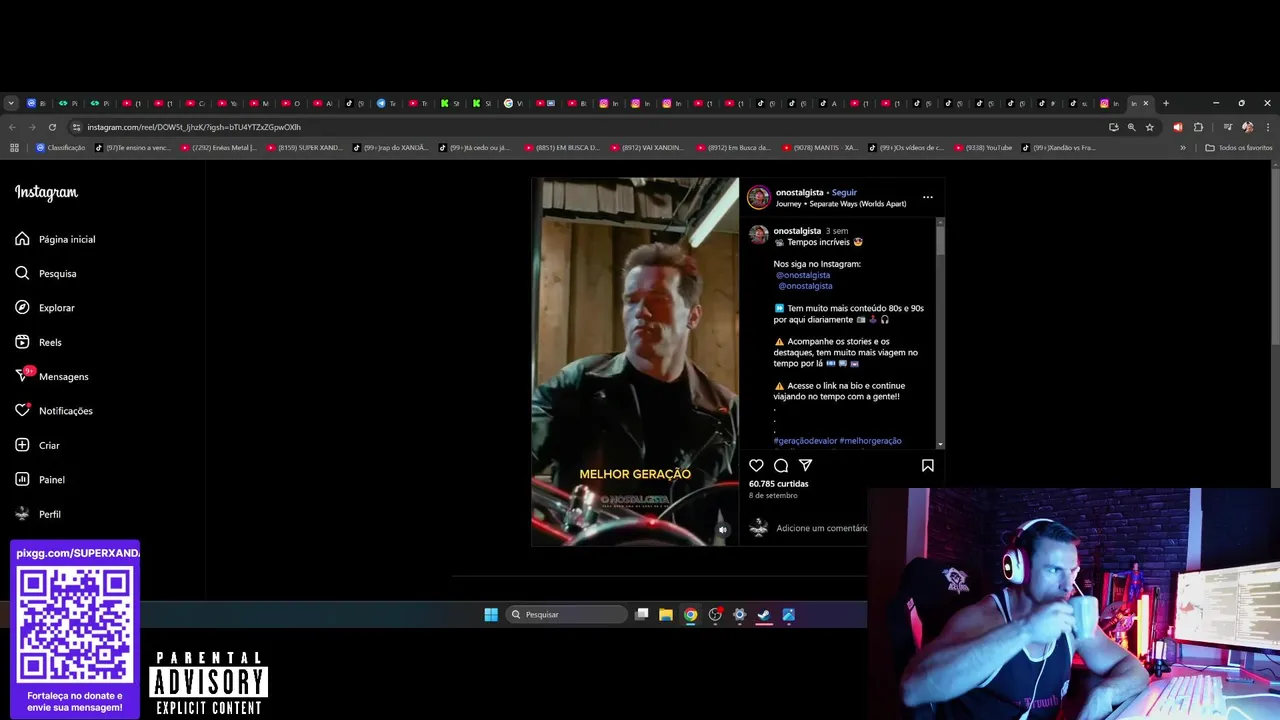Viewport: 1280px width, 720px height.
Task: Open Painel in the sidebar
Action: (40, 480)
